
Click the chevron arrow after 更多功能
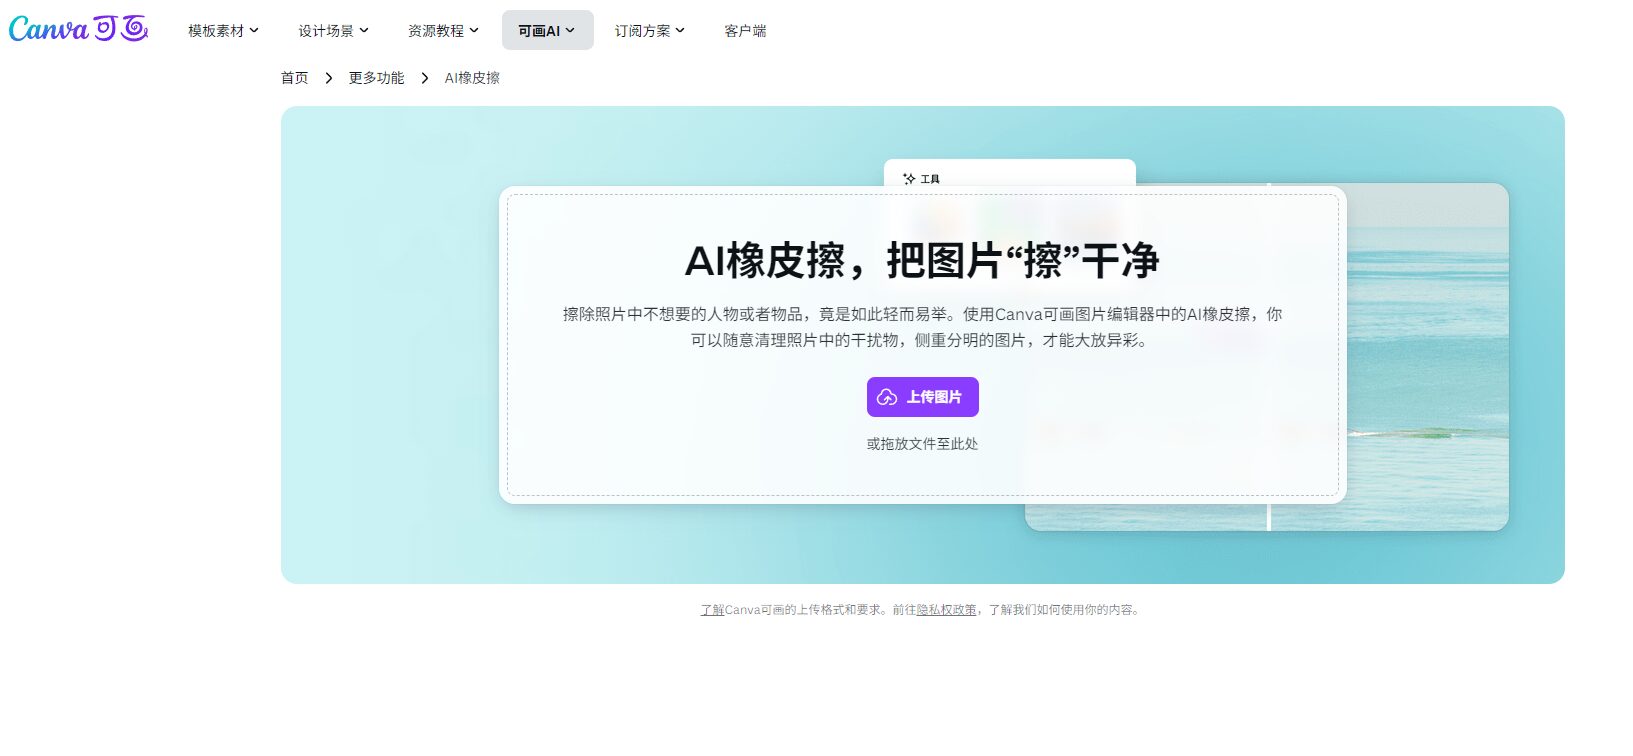[x=424, y=78]
